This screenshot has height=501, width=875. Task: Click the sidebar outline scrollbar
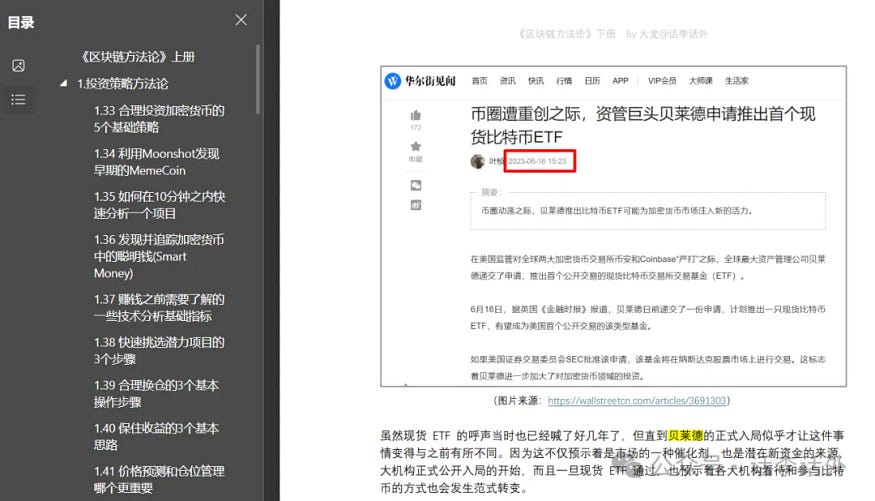click(258, 79)
